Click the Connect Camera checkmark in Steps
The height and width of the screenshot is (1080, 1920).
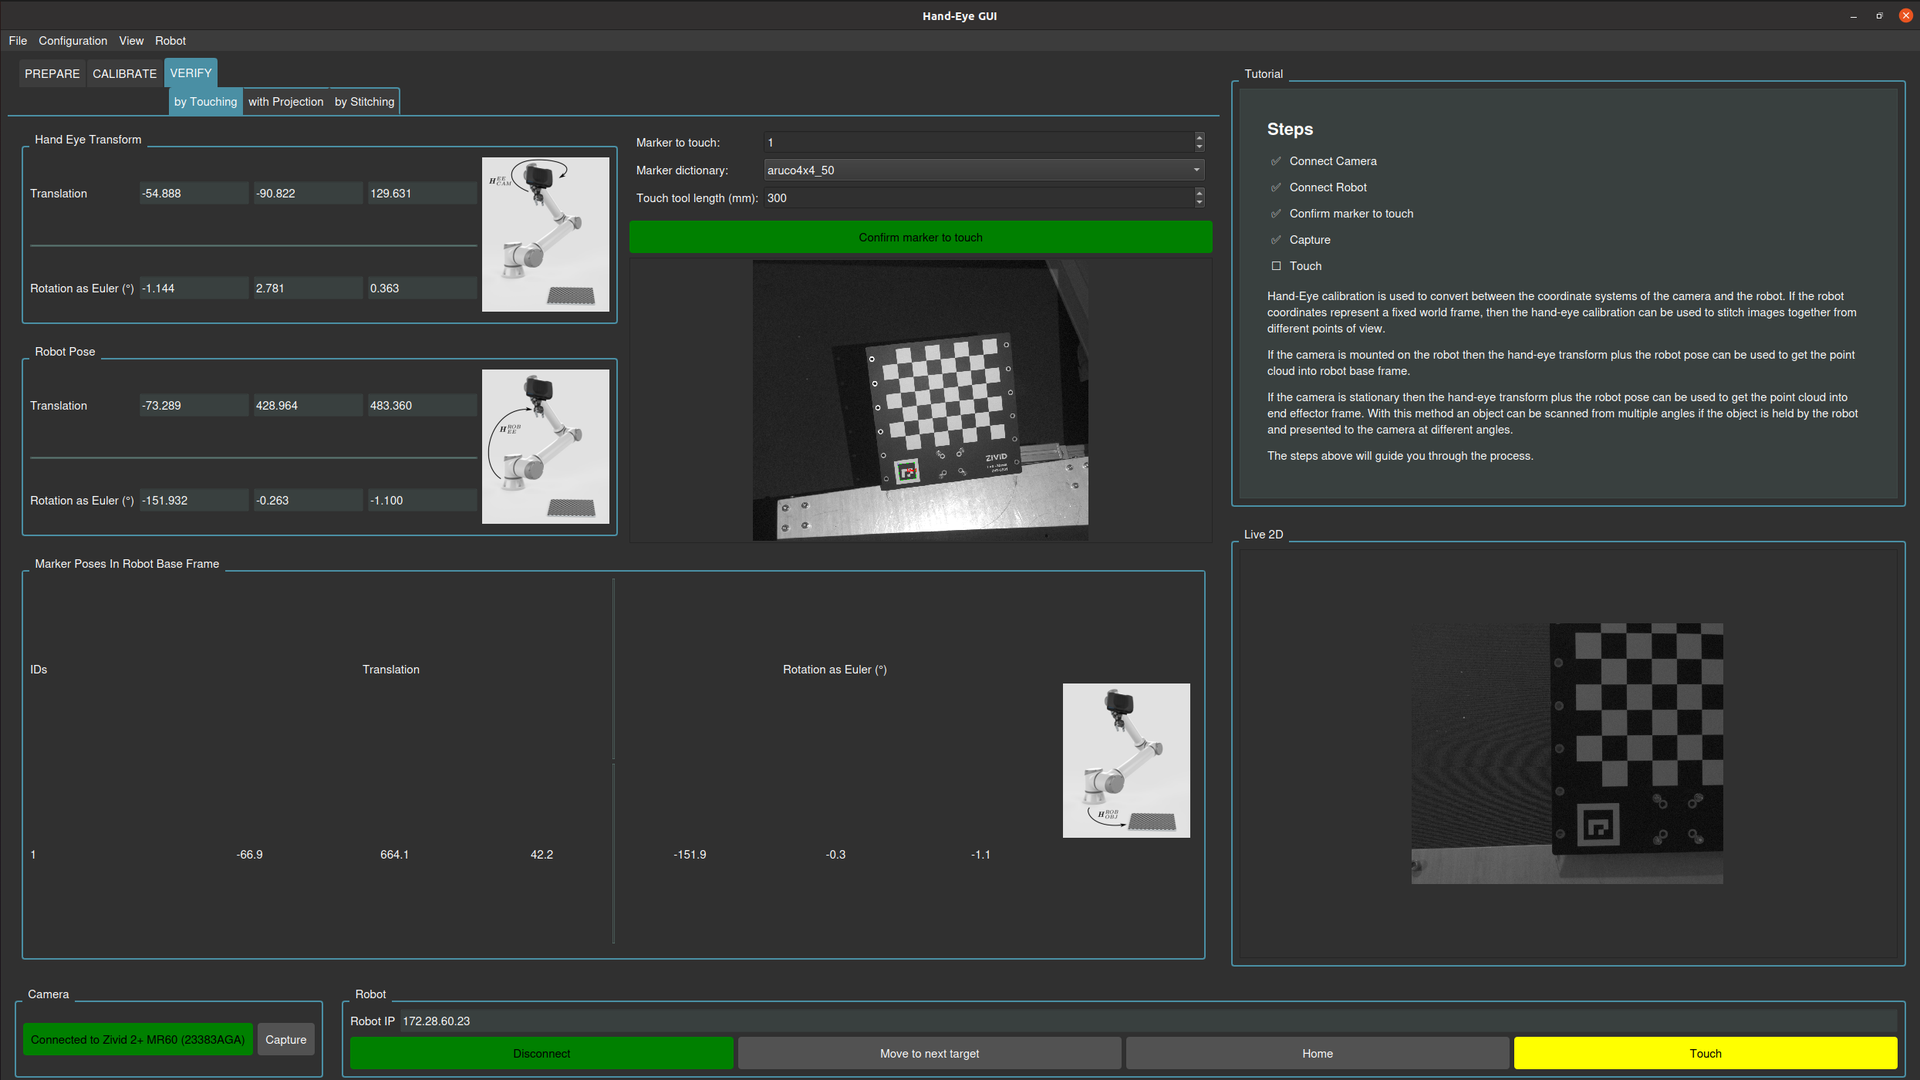coord(1276,161)
